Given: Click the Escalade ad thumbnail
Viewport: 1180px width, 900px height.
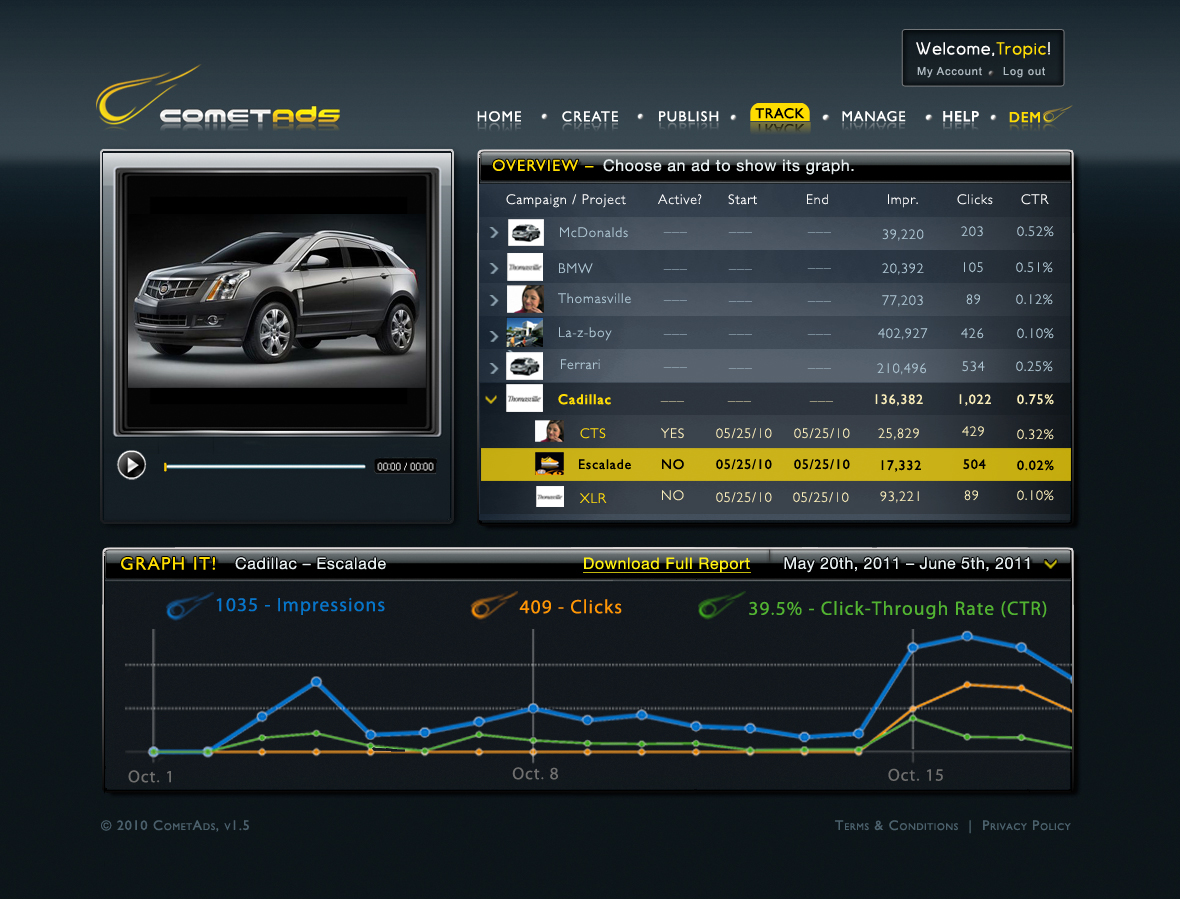Looking at the screenshot, I should [549, 464].
